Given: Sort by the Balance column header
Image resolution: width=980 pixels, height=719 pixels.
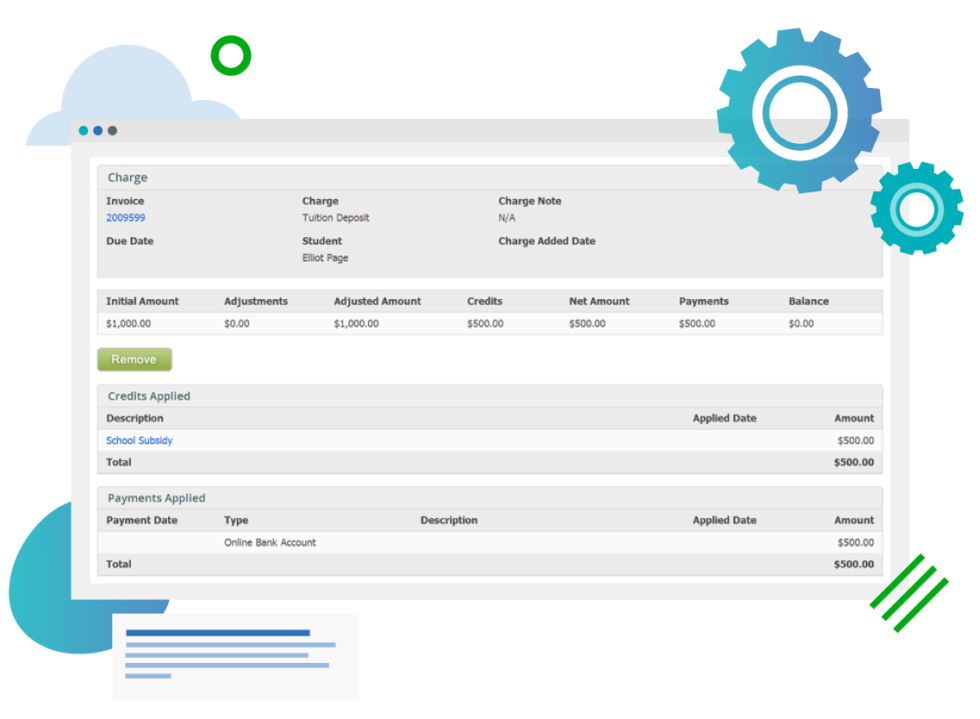Looking at the screenshot, I should coord(808,301).
